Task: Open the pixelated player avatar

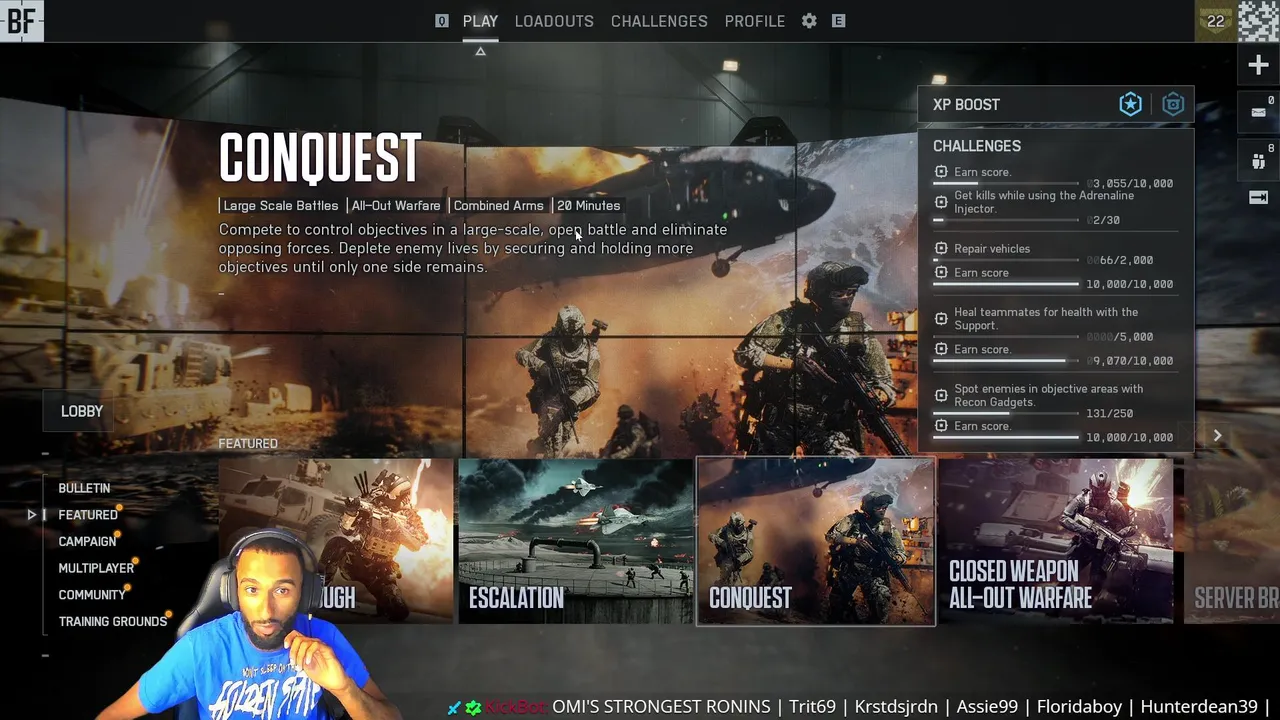Action: (x=1258, y=21)
